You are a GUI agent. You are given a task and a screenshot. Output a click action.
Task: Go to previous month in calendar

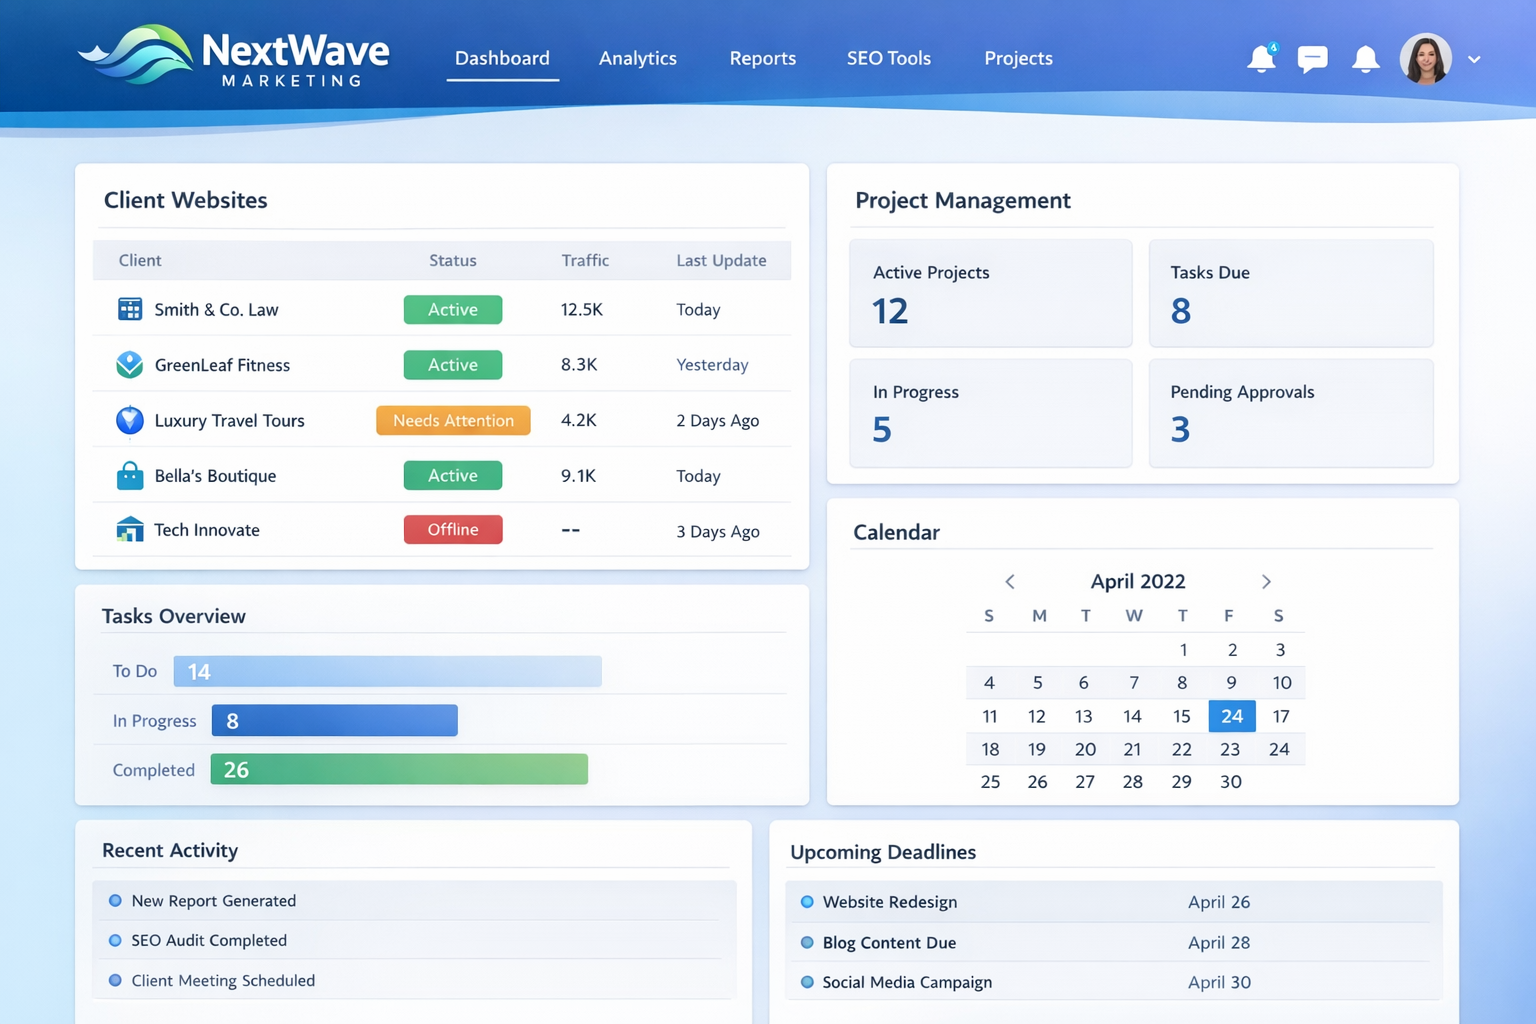coord(1010,582)
